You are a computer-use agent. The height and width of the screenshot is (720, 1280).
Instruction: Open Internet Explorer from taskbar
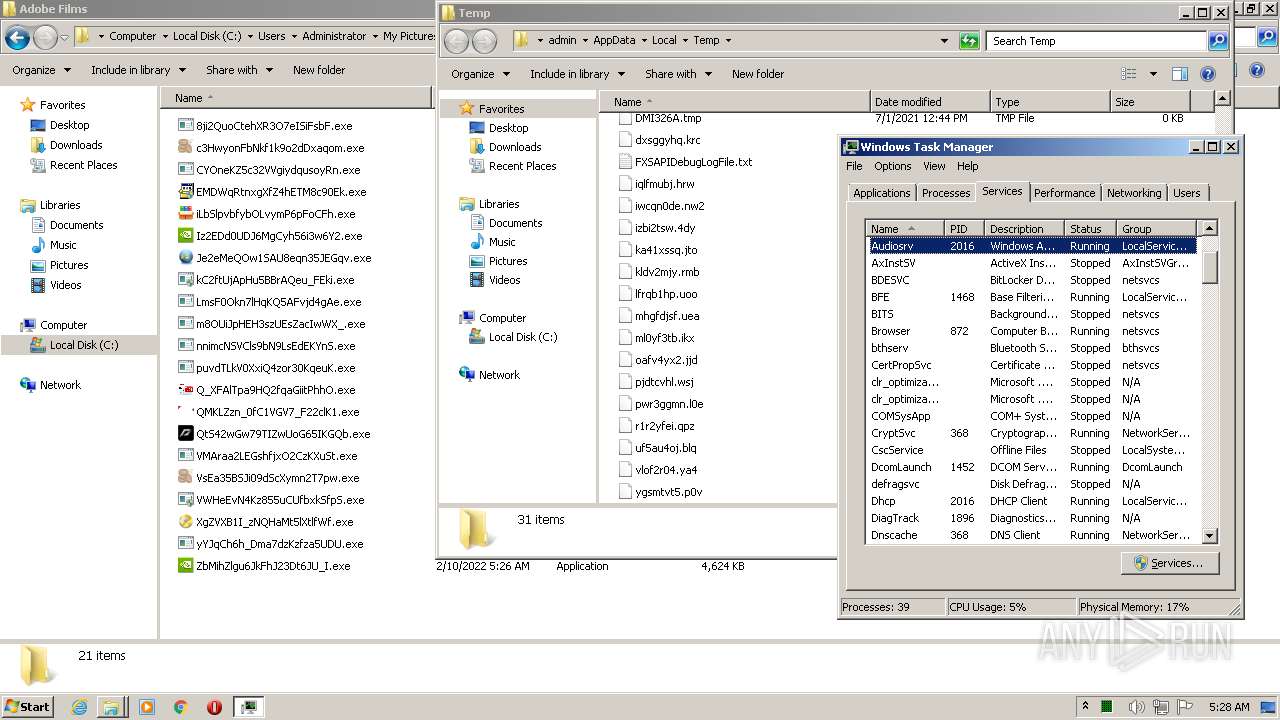tap(80, 707)
